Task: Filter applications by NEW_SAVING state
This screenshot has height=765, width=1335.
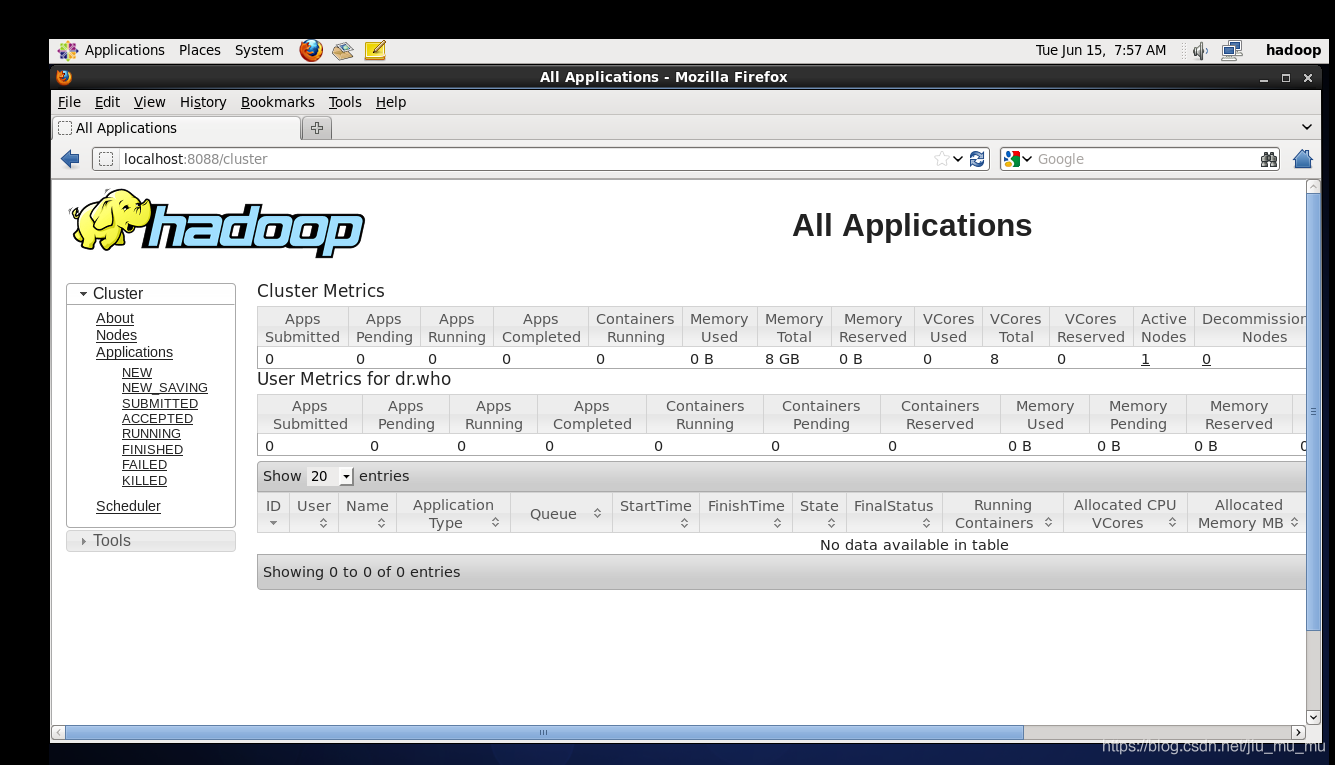Action: pos(165,388)
